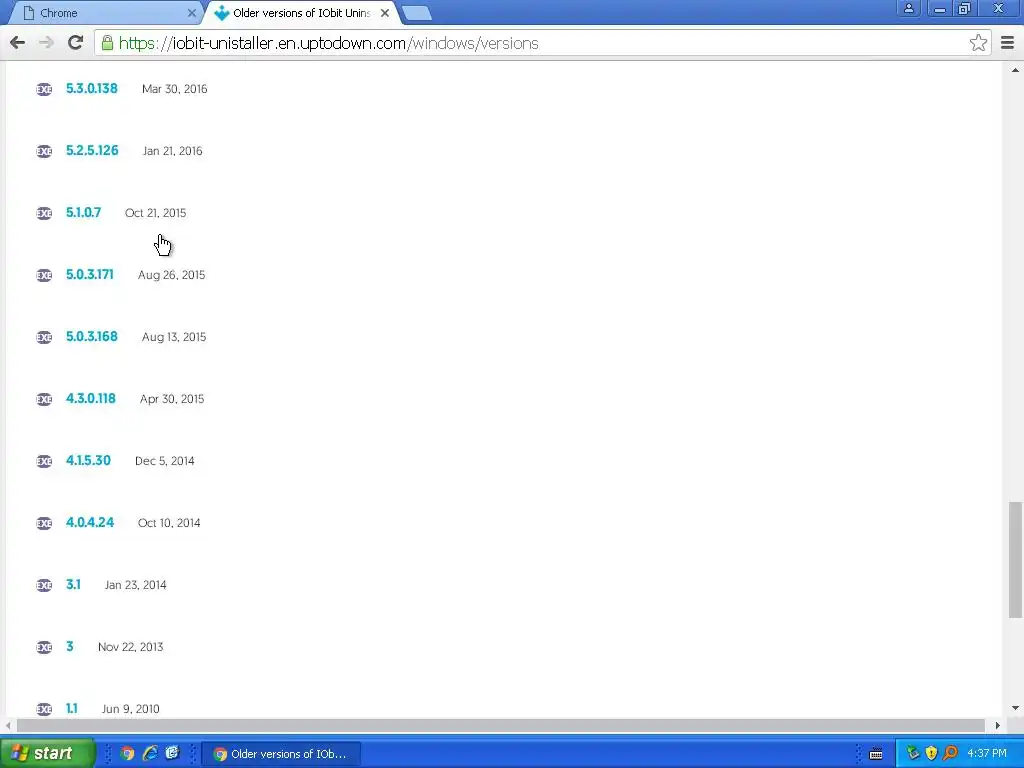Launch Chrome from the quick launch bar

[127, 754]
